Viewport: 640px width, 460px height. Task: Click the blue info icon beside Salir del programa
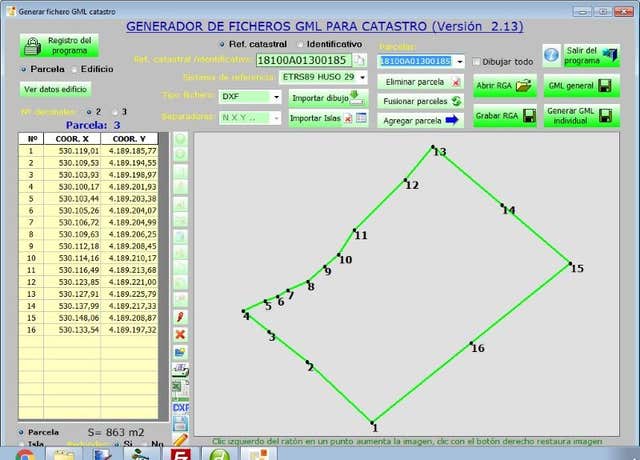(x=551, y=55)
